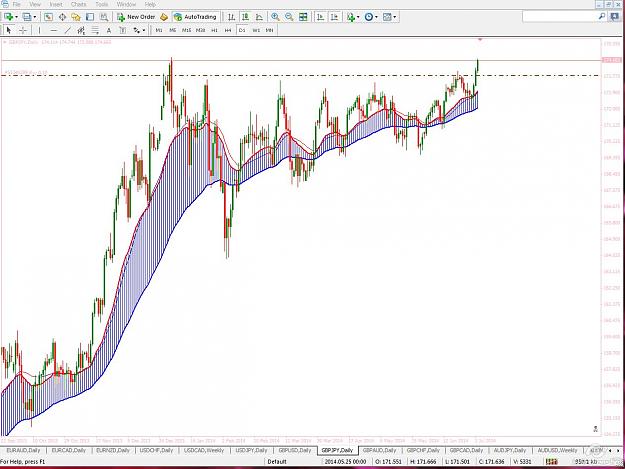Open the MetaEditor yellow book icon
The width and height of the screenshot is (625, 469).
point(164,17)
